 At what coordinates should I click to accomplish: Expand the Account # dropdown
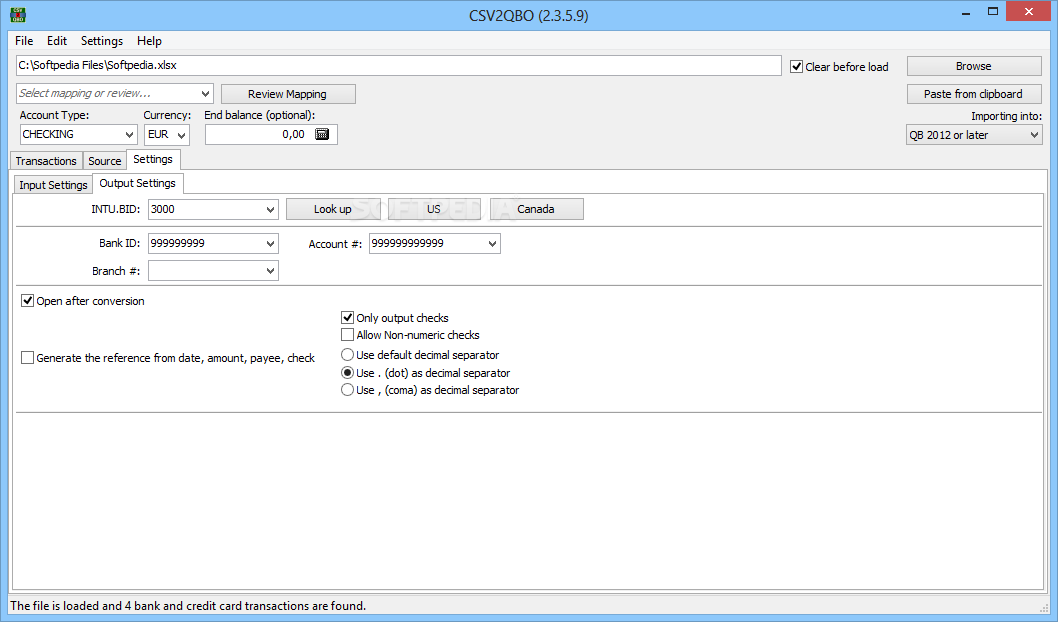tap(492, 244)
